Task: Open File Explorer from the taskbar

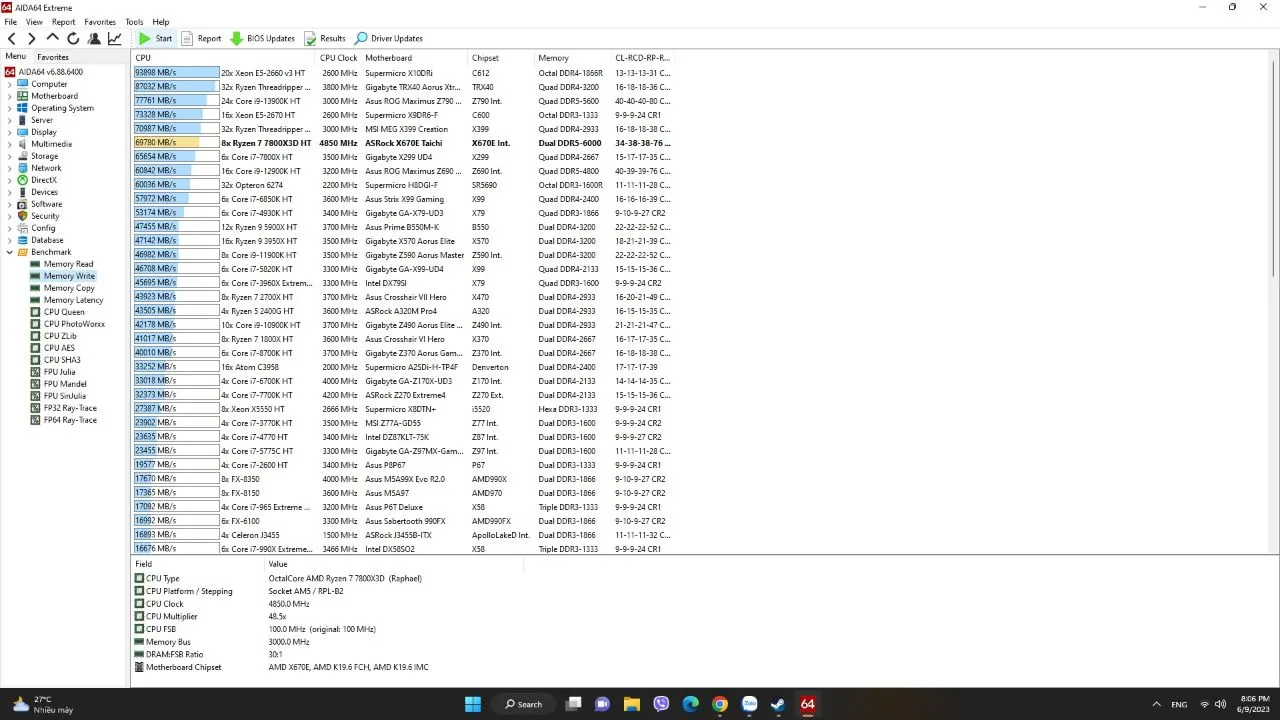Action: tap(632, 704)
